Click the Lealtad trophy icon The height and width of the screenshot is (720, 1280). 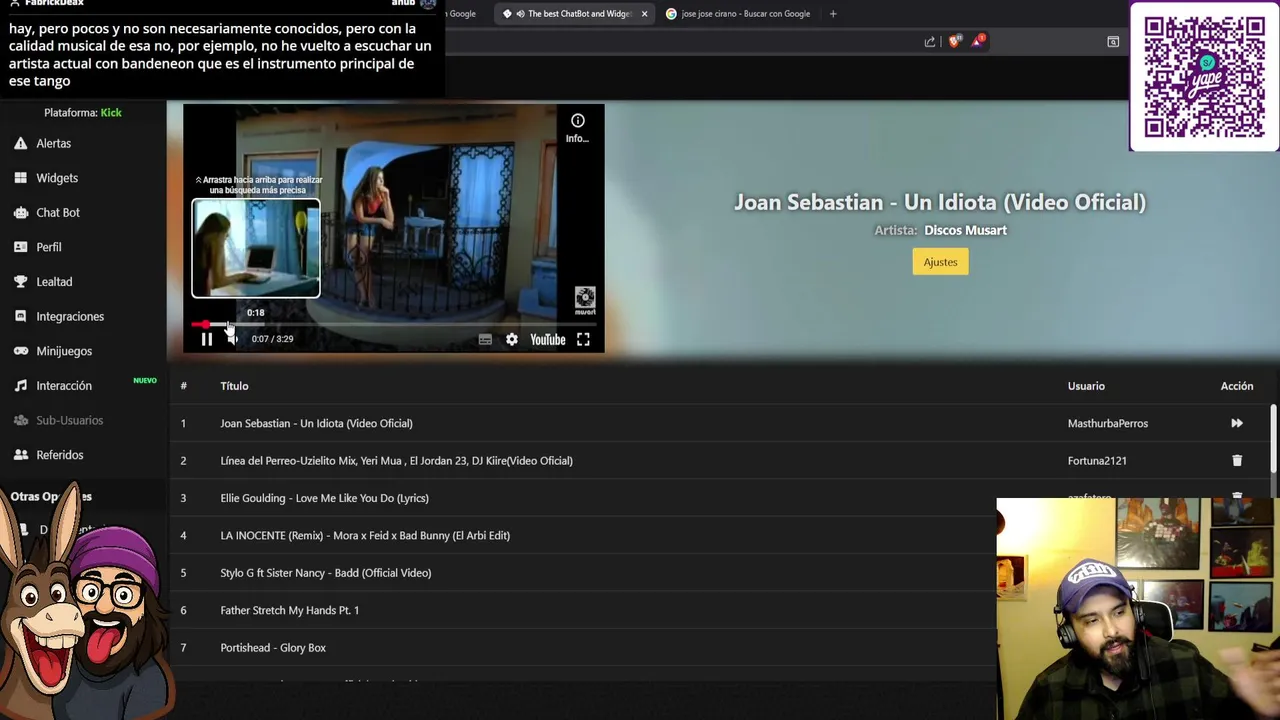[x=20, y=282]
